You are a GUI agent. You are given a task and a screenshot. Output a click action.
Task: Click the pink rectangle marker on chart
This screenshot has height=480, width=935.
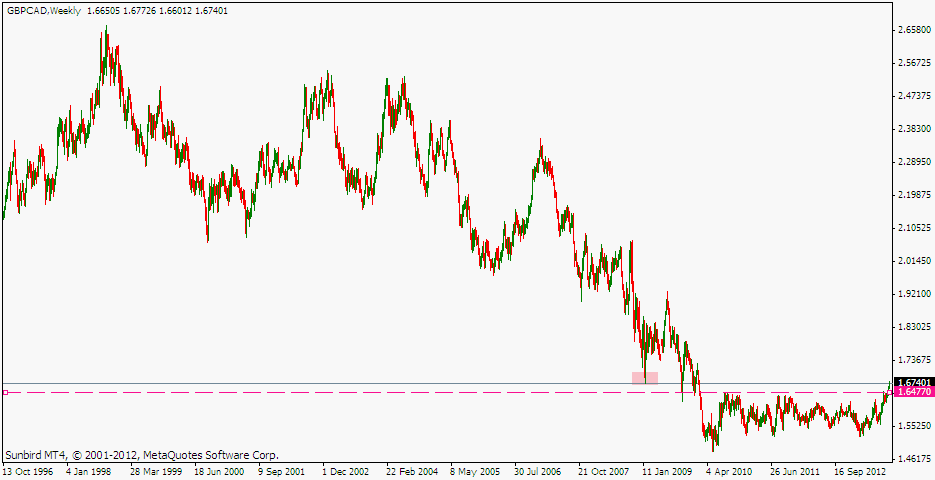click(x=644, y=377)
